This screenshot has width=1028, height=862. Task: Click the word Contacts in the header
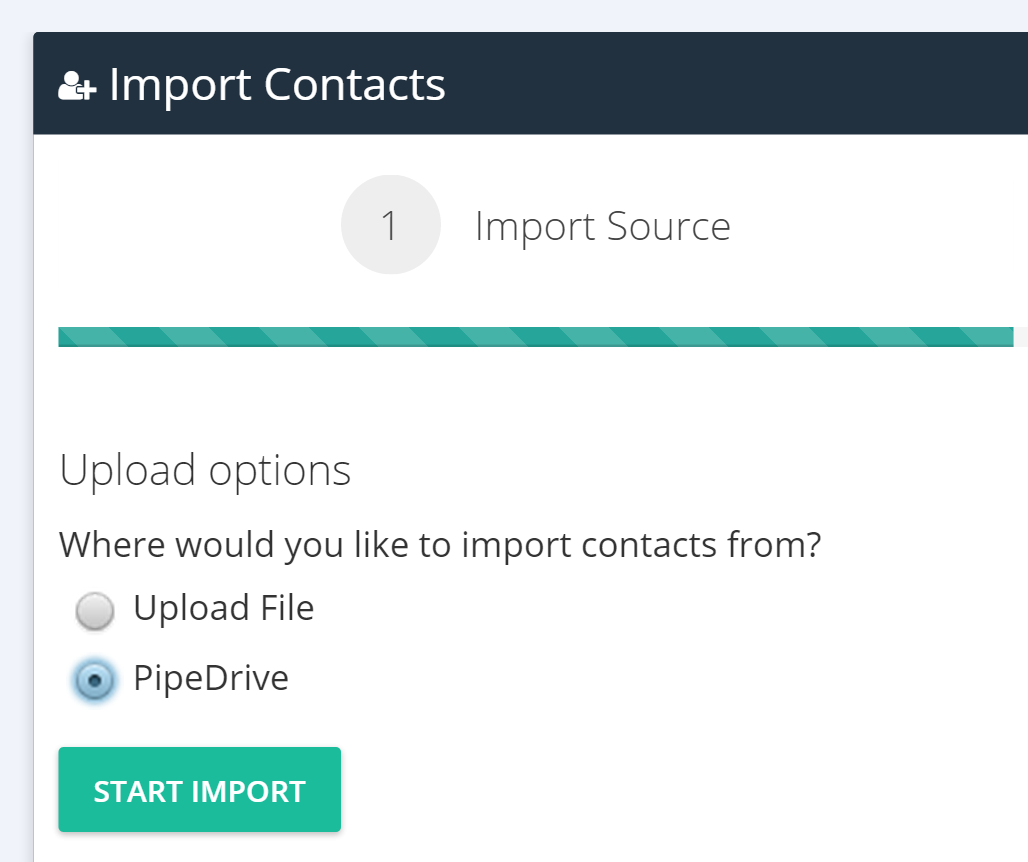click(x=355, y=85)
